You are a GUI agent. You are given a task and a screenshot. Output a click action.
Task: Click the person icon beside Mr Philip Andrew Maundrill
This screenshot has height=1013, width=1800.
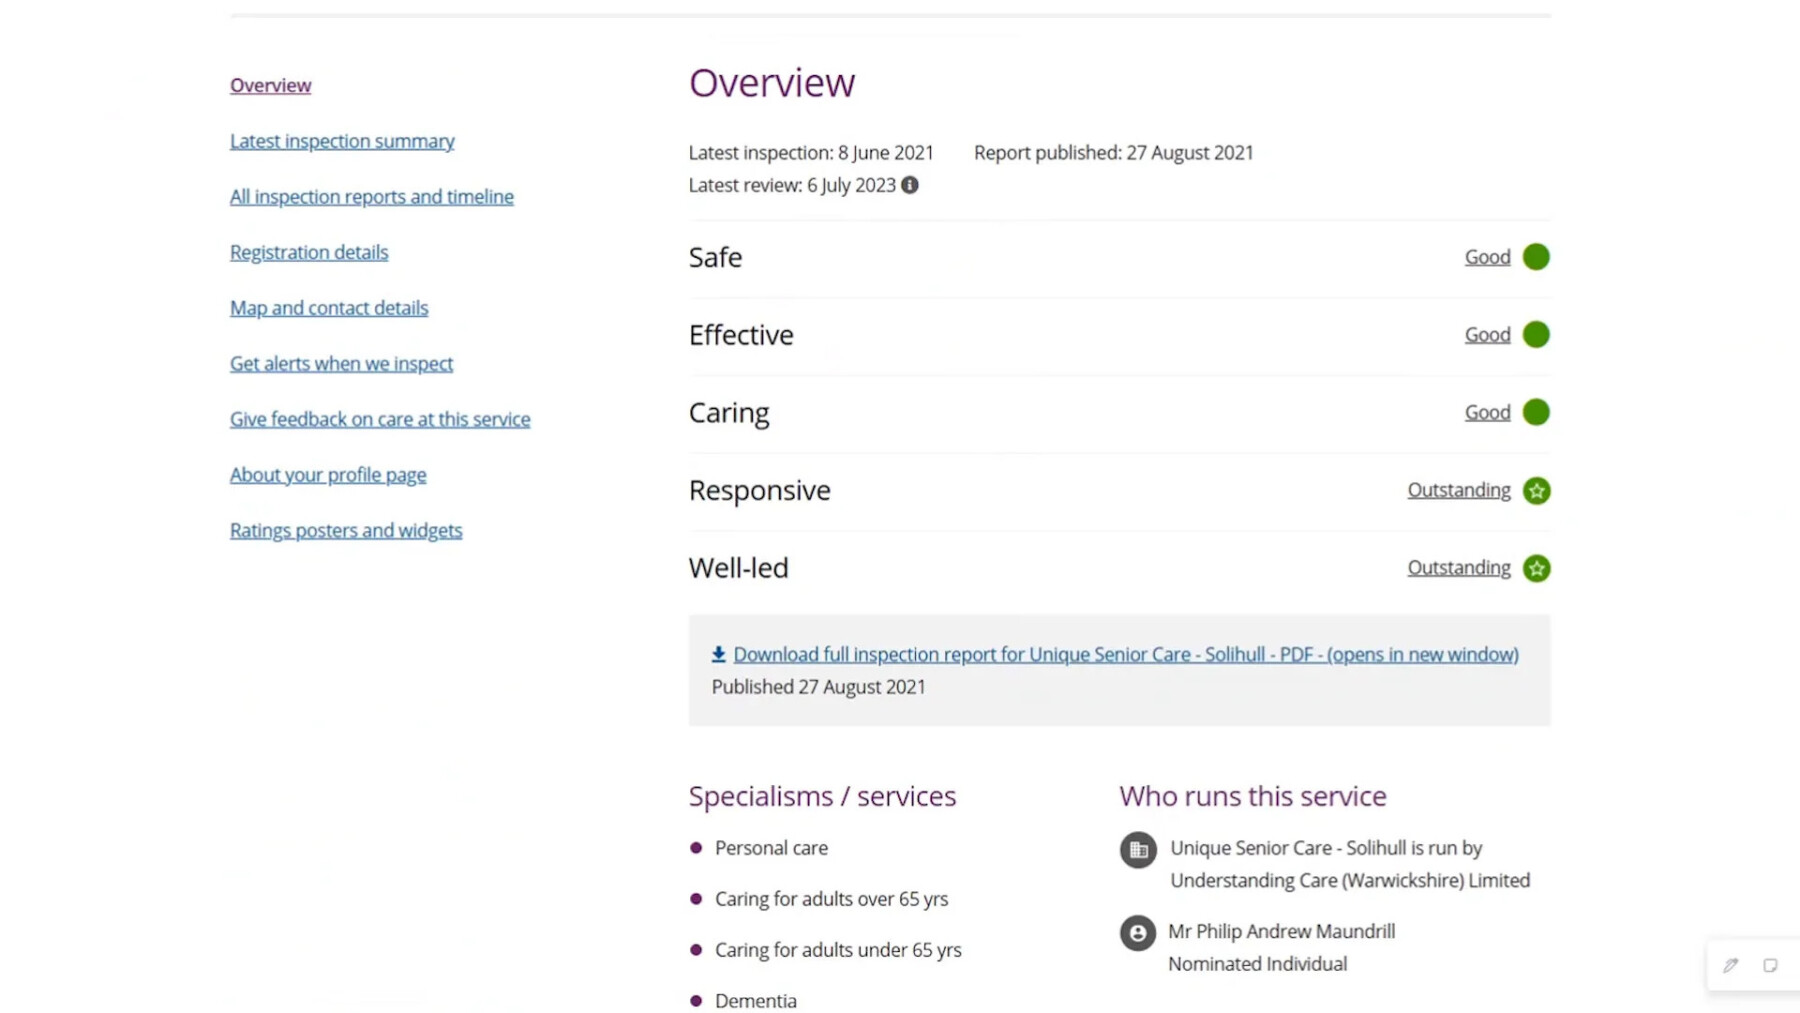click(x=1138, y=933)
